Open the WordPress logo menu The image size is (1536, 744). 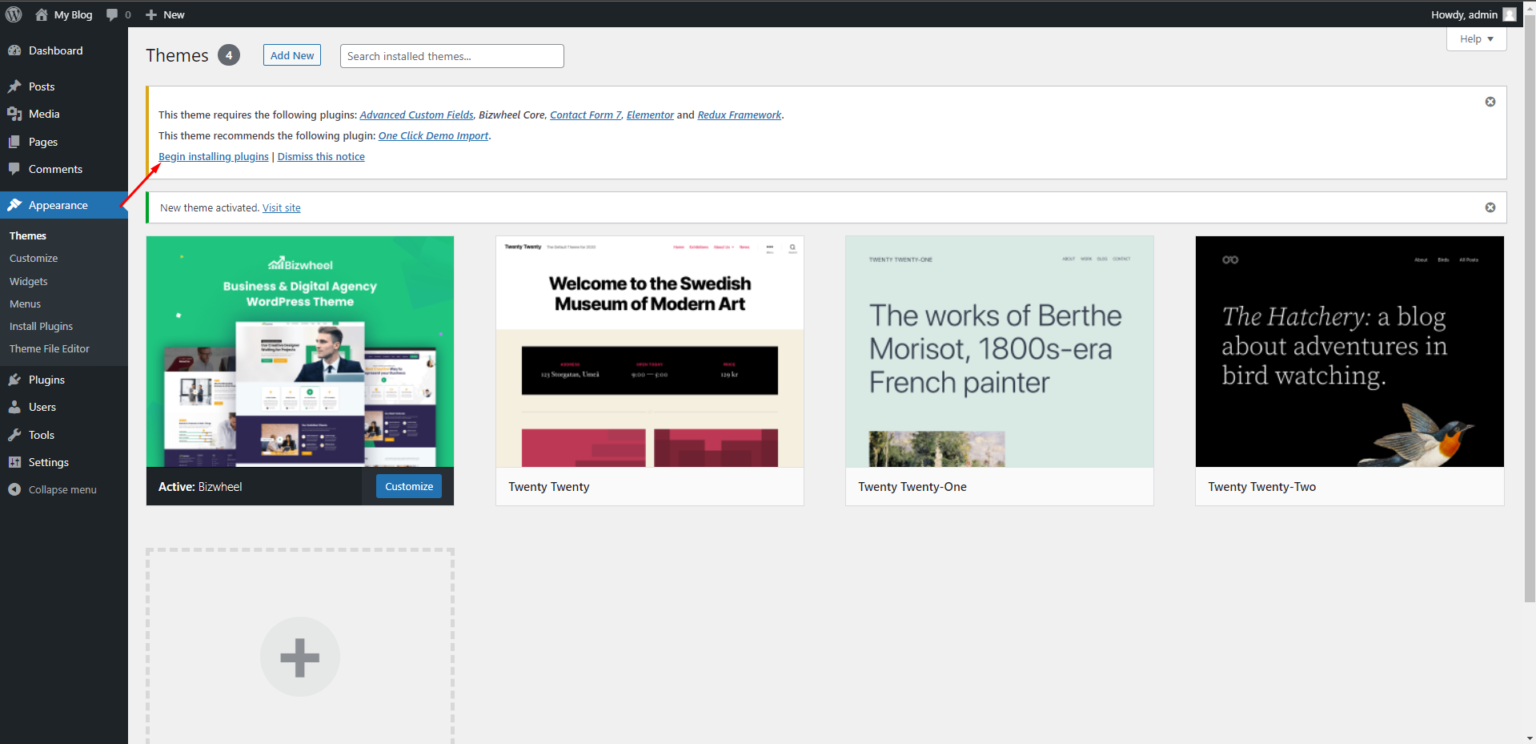[x=14, y=14]
